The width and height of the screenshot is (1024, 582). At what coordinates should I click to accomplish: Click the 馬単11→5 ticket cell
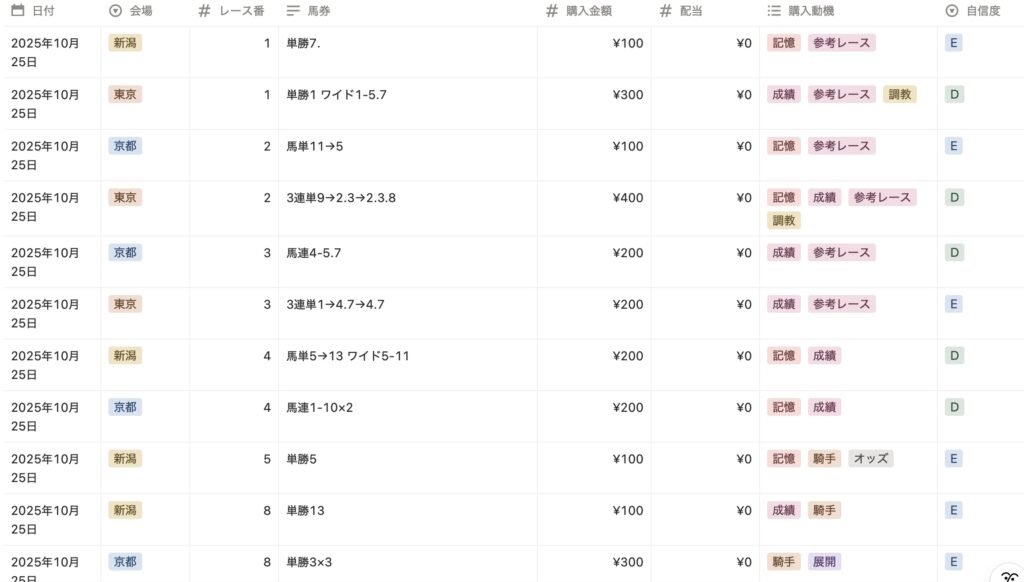314,146
